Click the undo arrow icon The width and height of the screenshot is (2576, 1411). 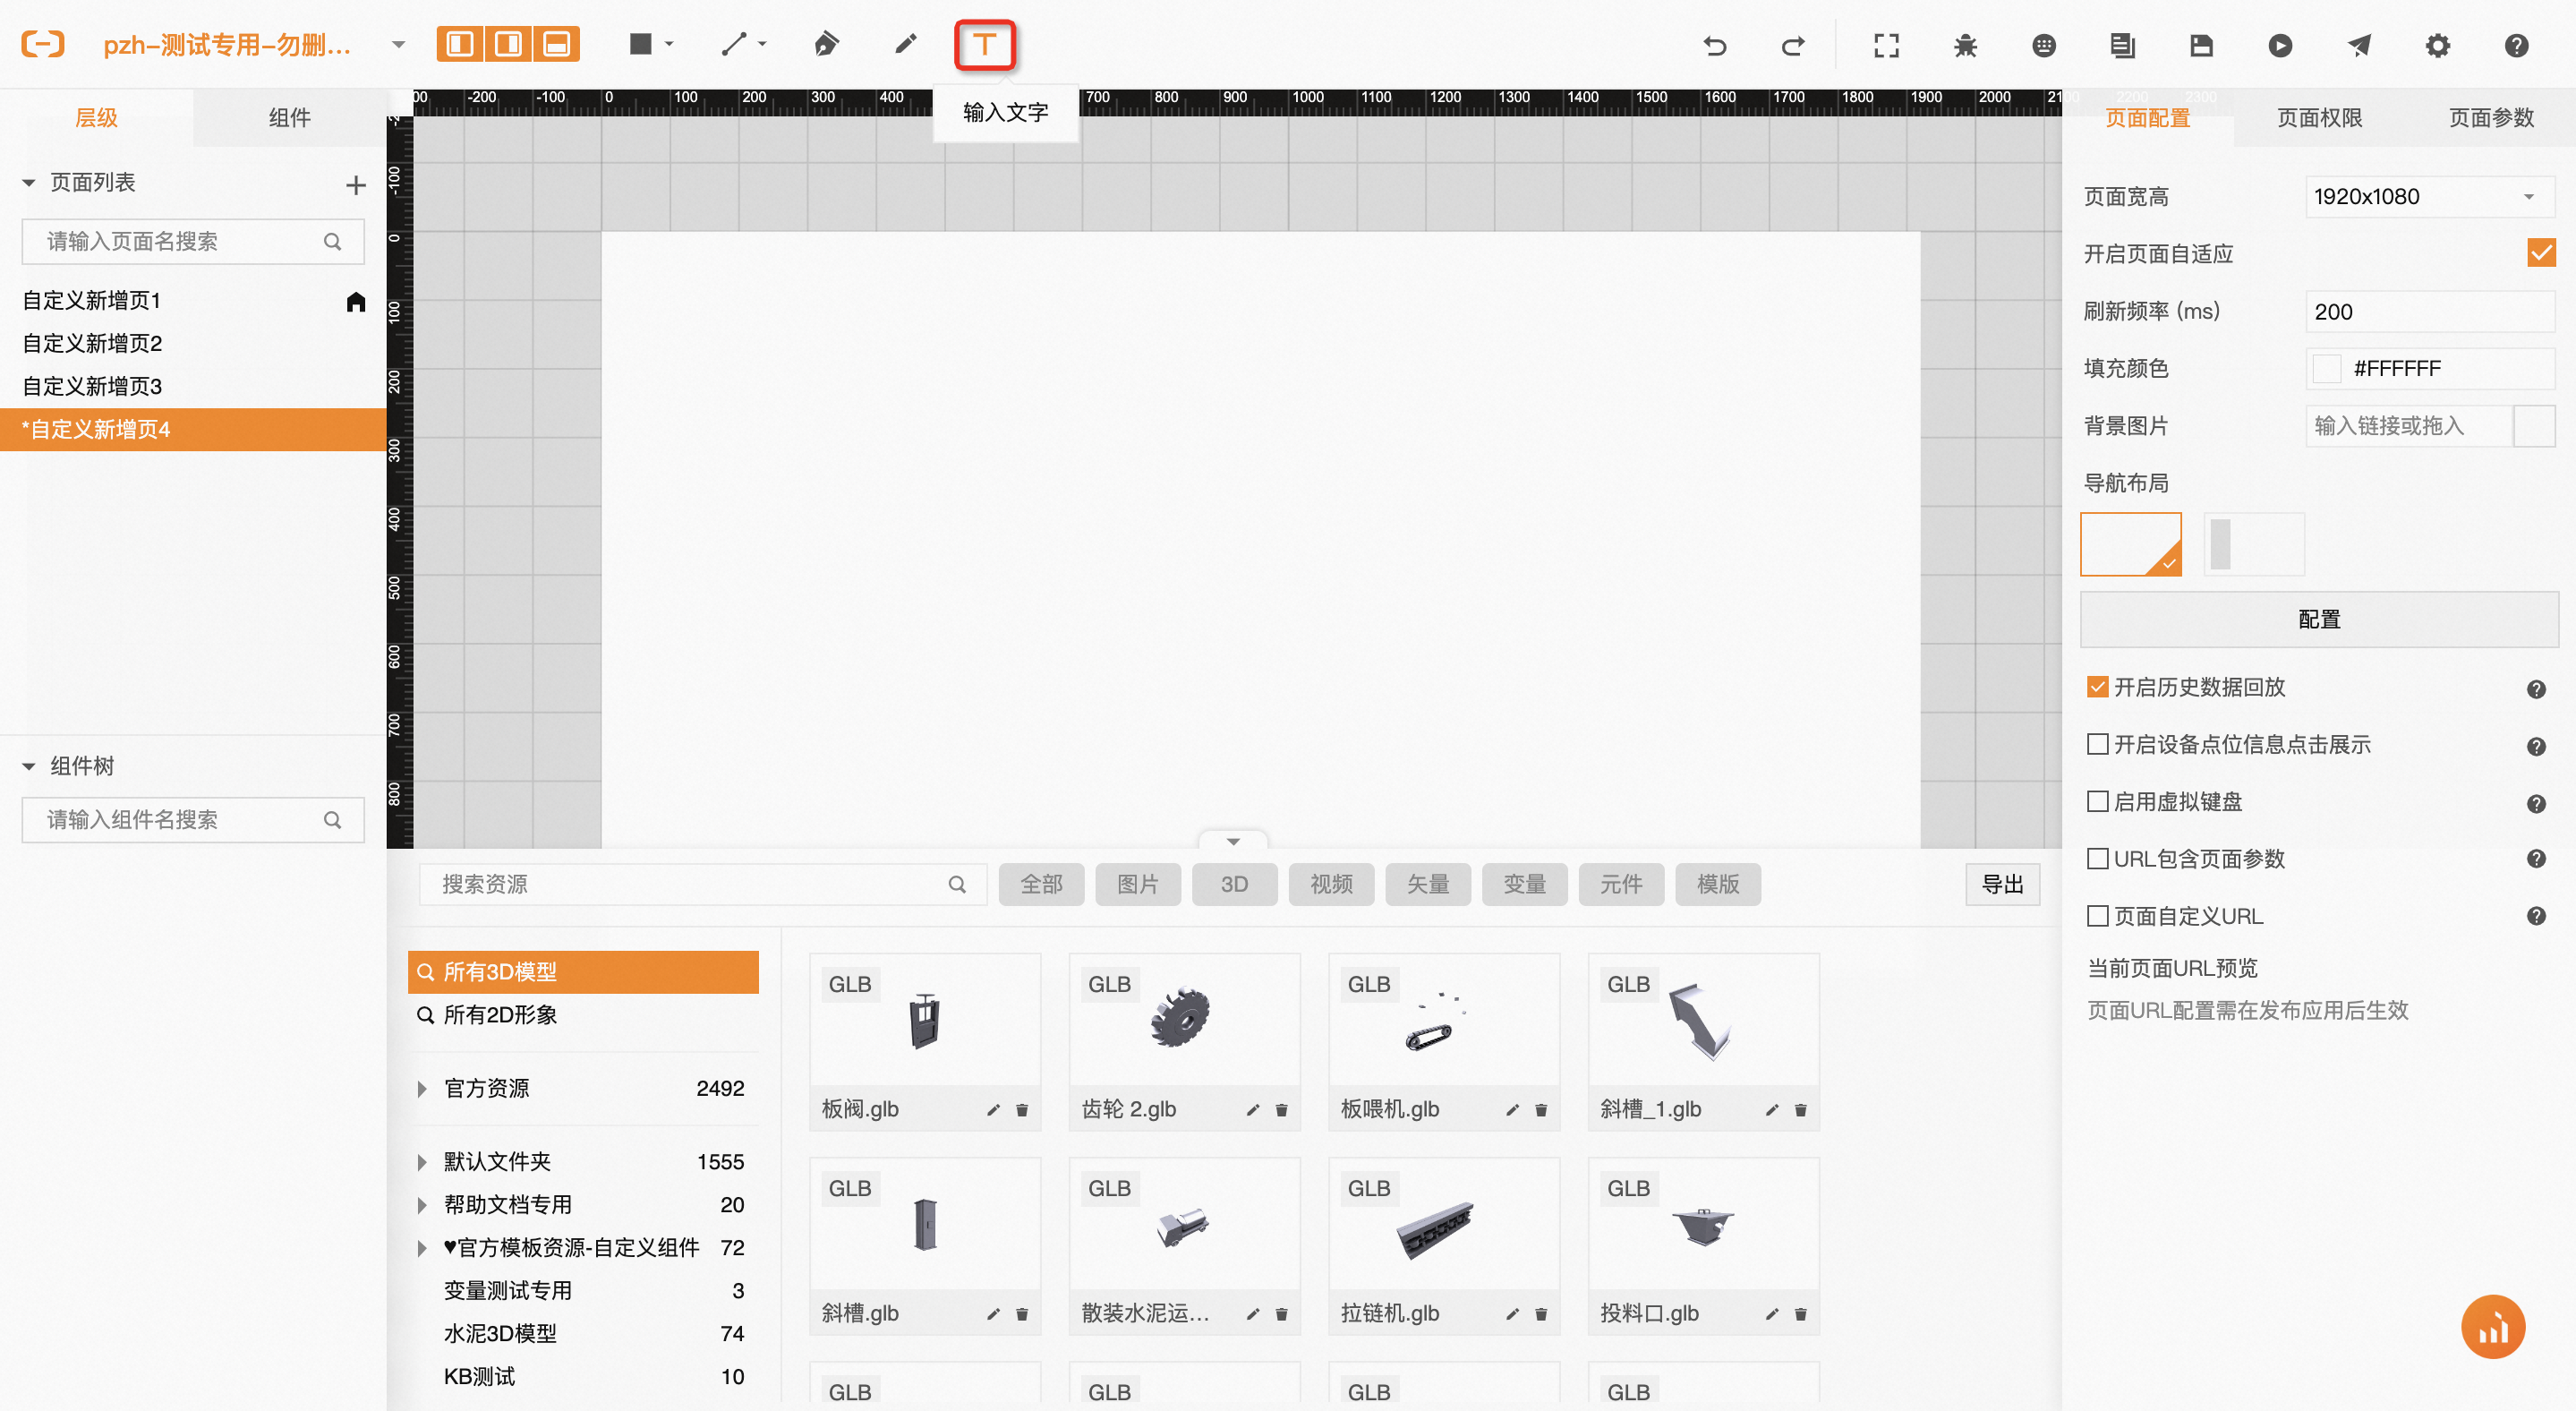(1715, 45)
